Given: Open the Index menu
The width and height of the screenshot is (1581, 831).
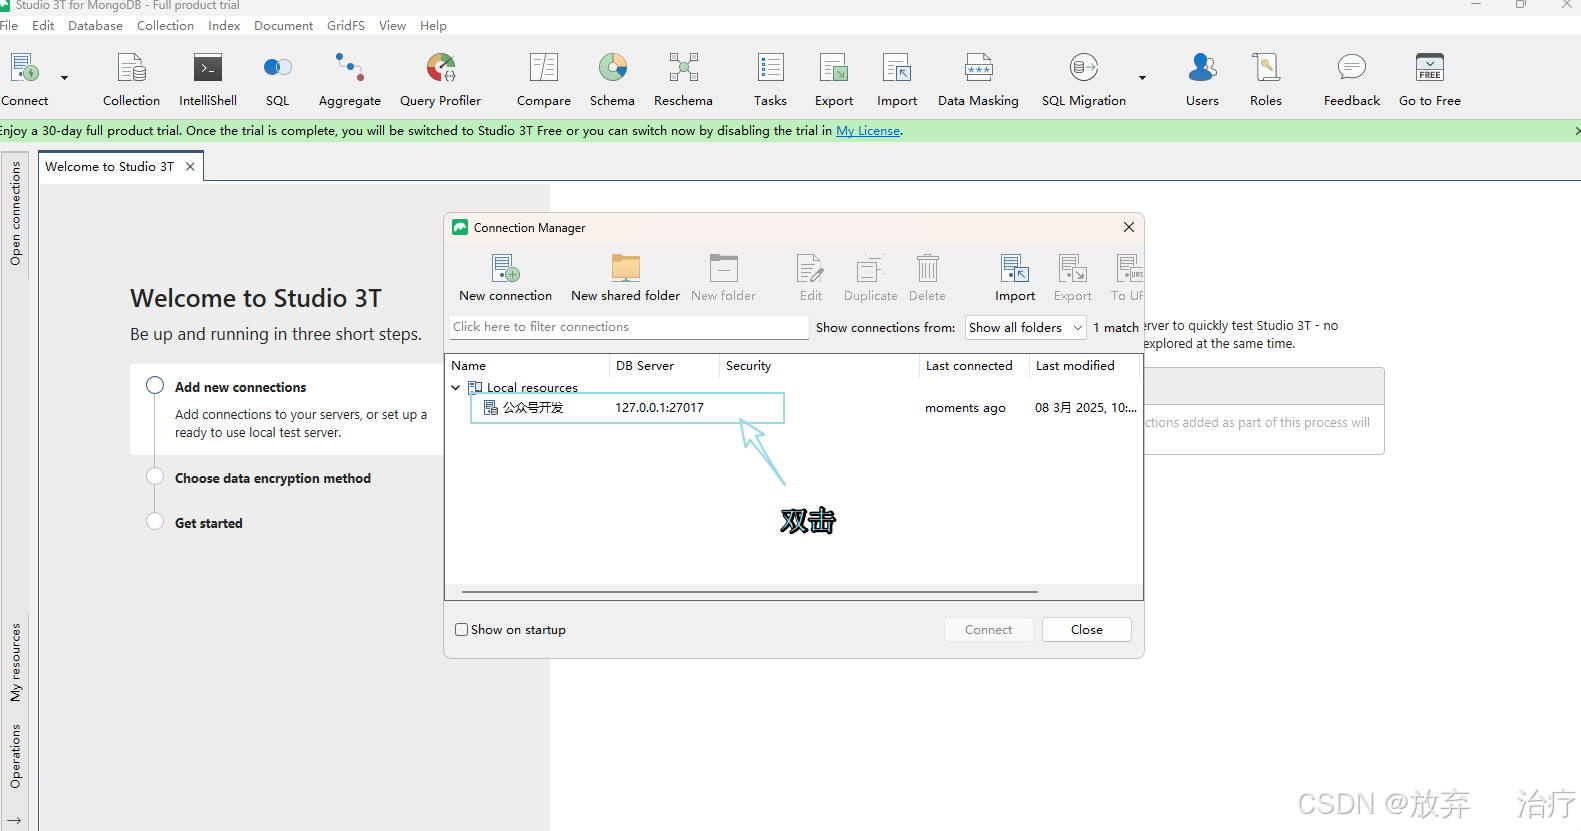Looking at the screenshot, I should point(224,26).
